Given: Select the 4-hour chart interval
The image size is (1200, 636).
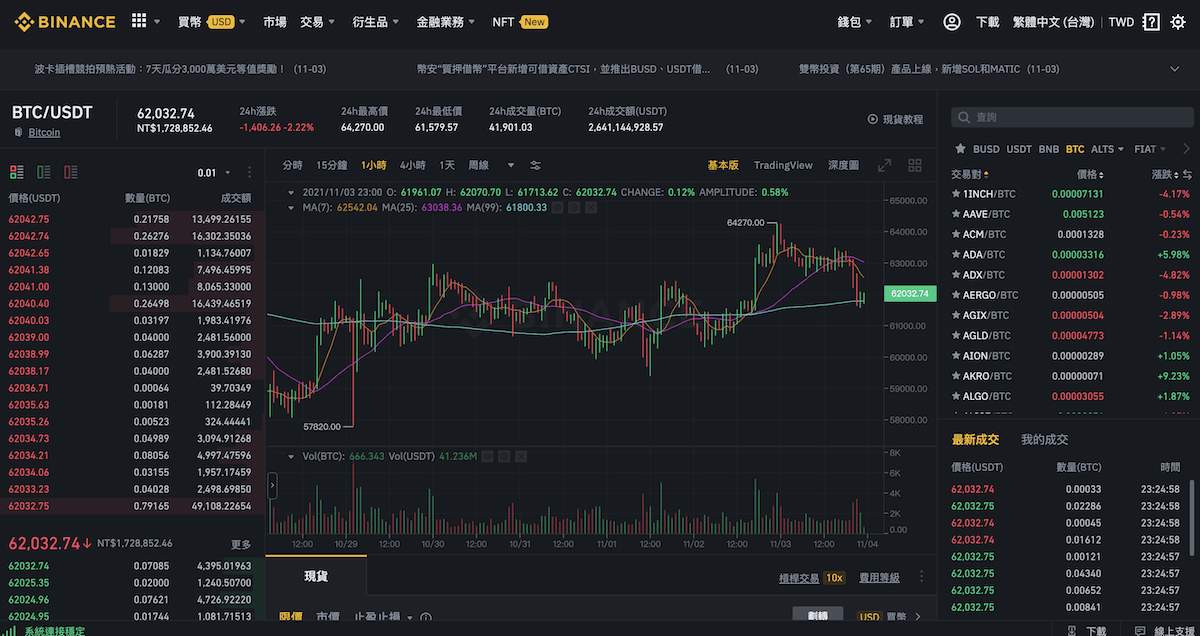Looking at the screenshot, I should 412,165.
